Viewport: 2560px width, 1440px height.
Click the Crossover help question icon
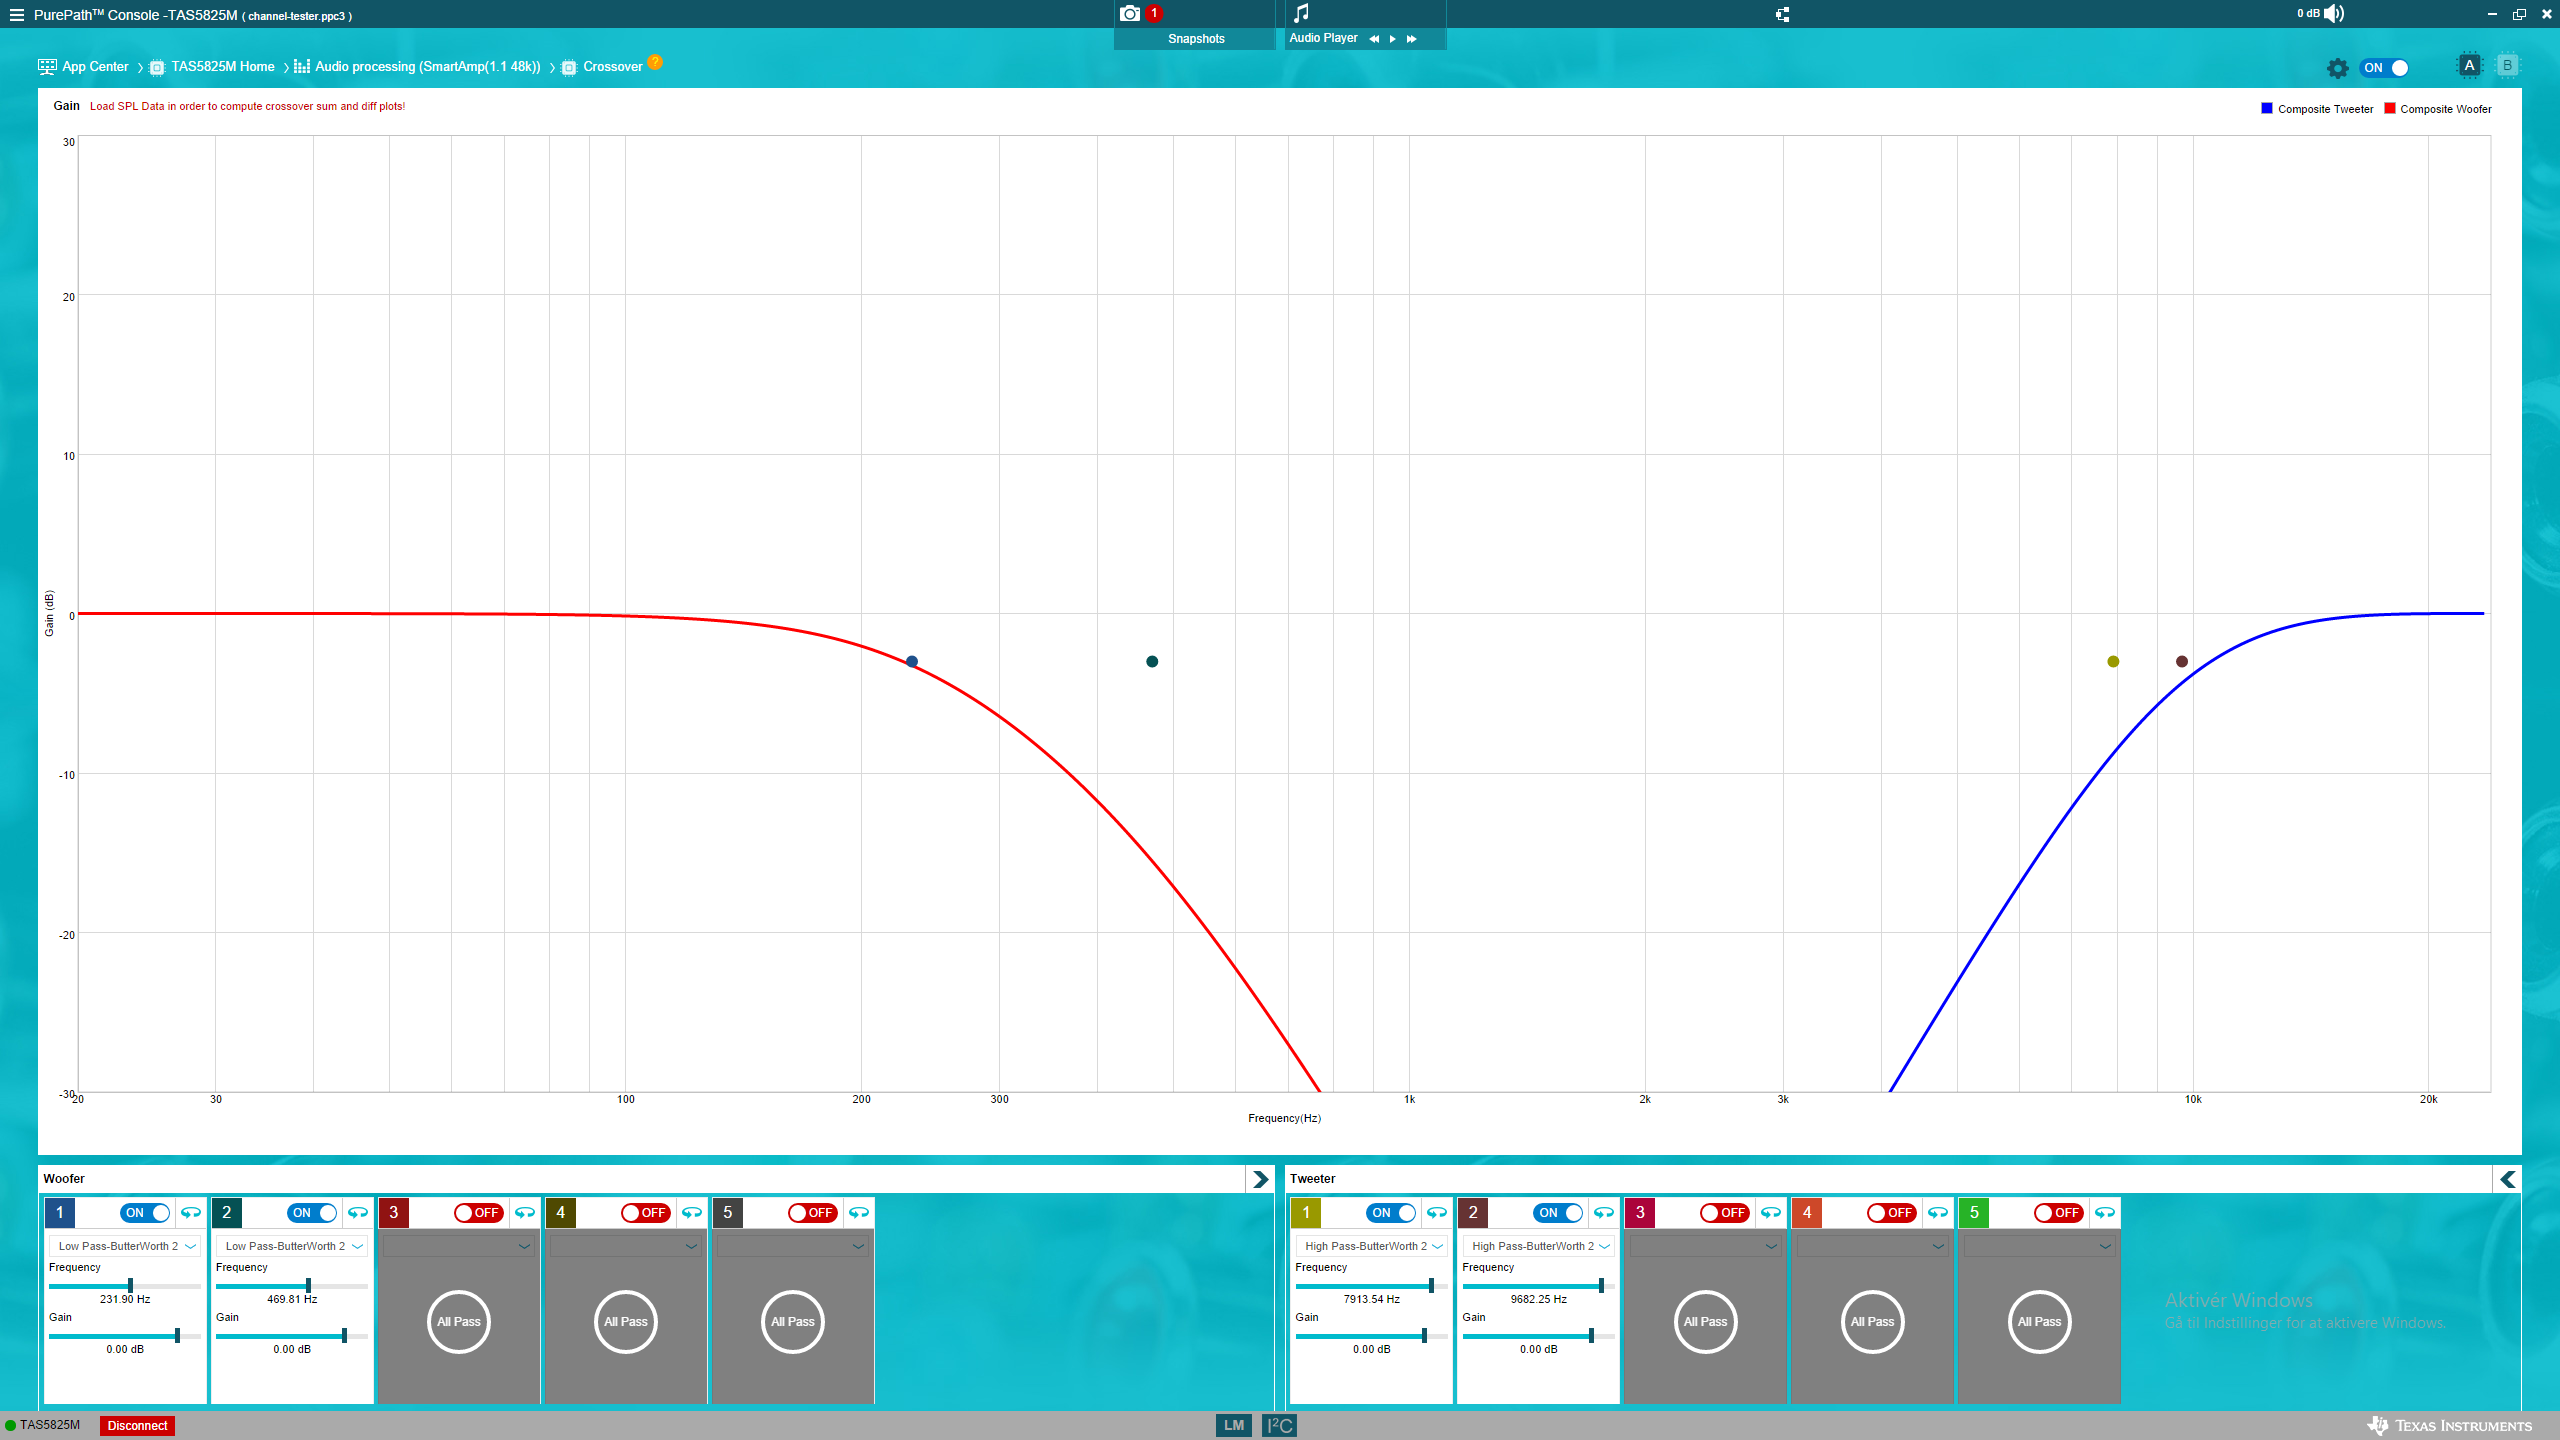coord(655,62)
